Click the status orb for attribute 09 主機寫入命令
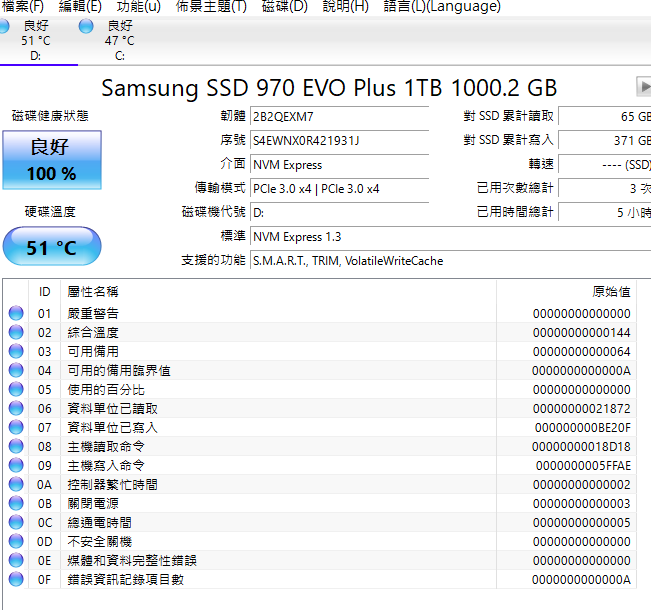Screen dimensions: 651x610 click(x=16, y=465)
